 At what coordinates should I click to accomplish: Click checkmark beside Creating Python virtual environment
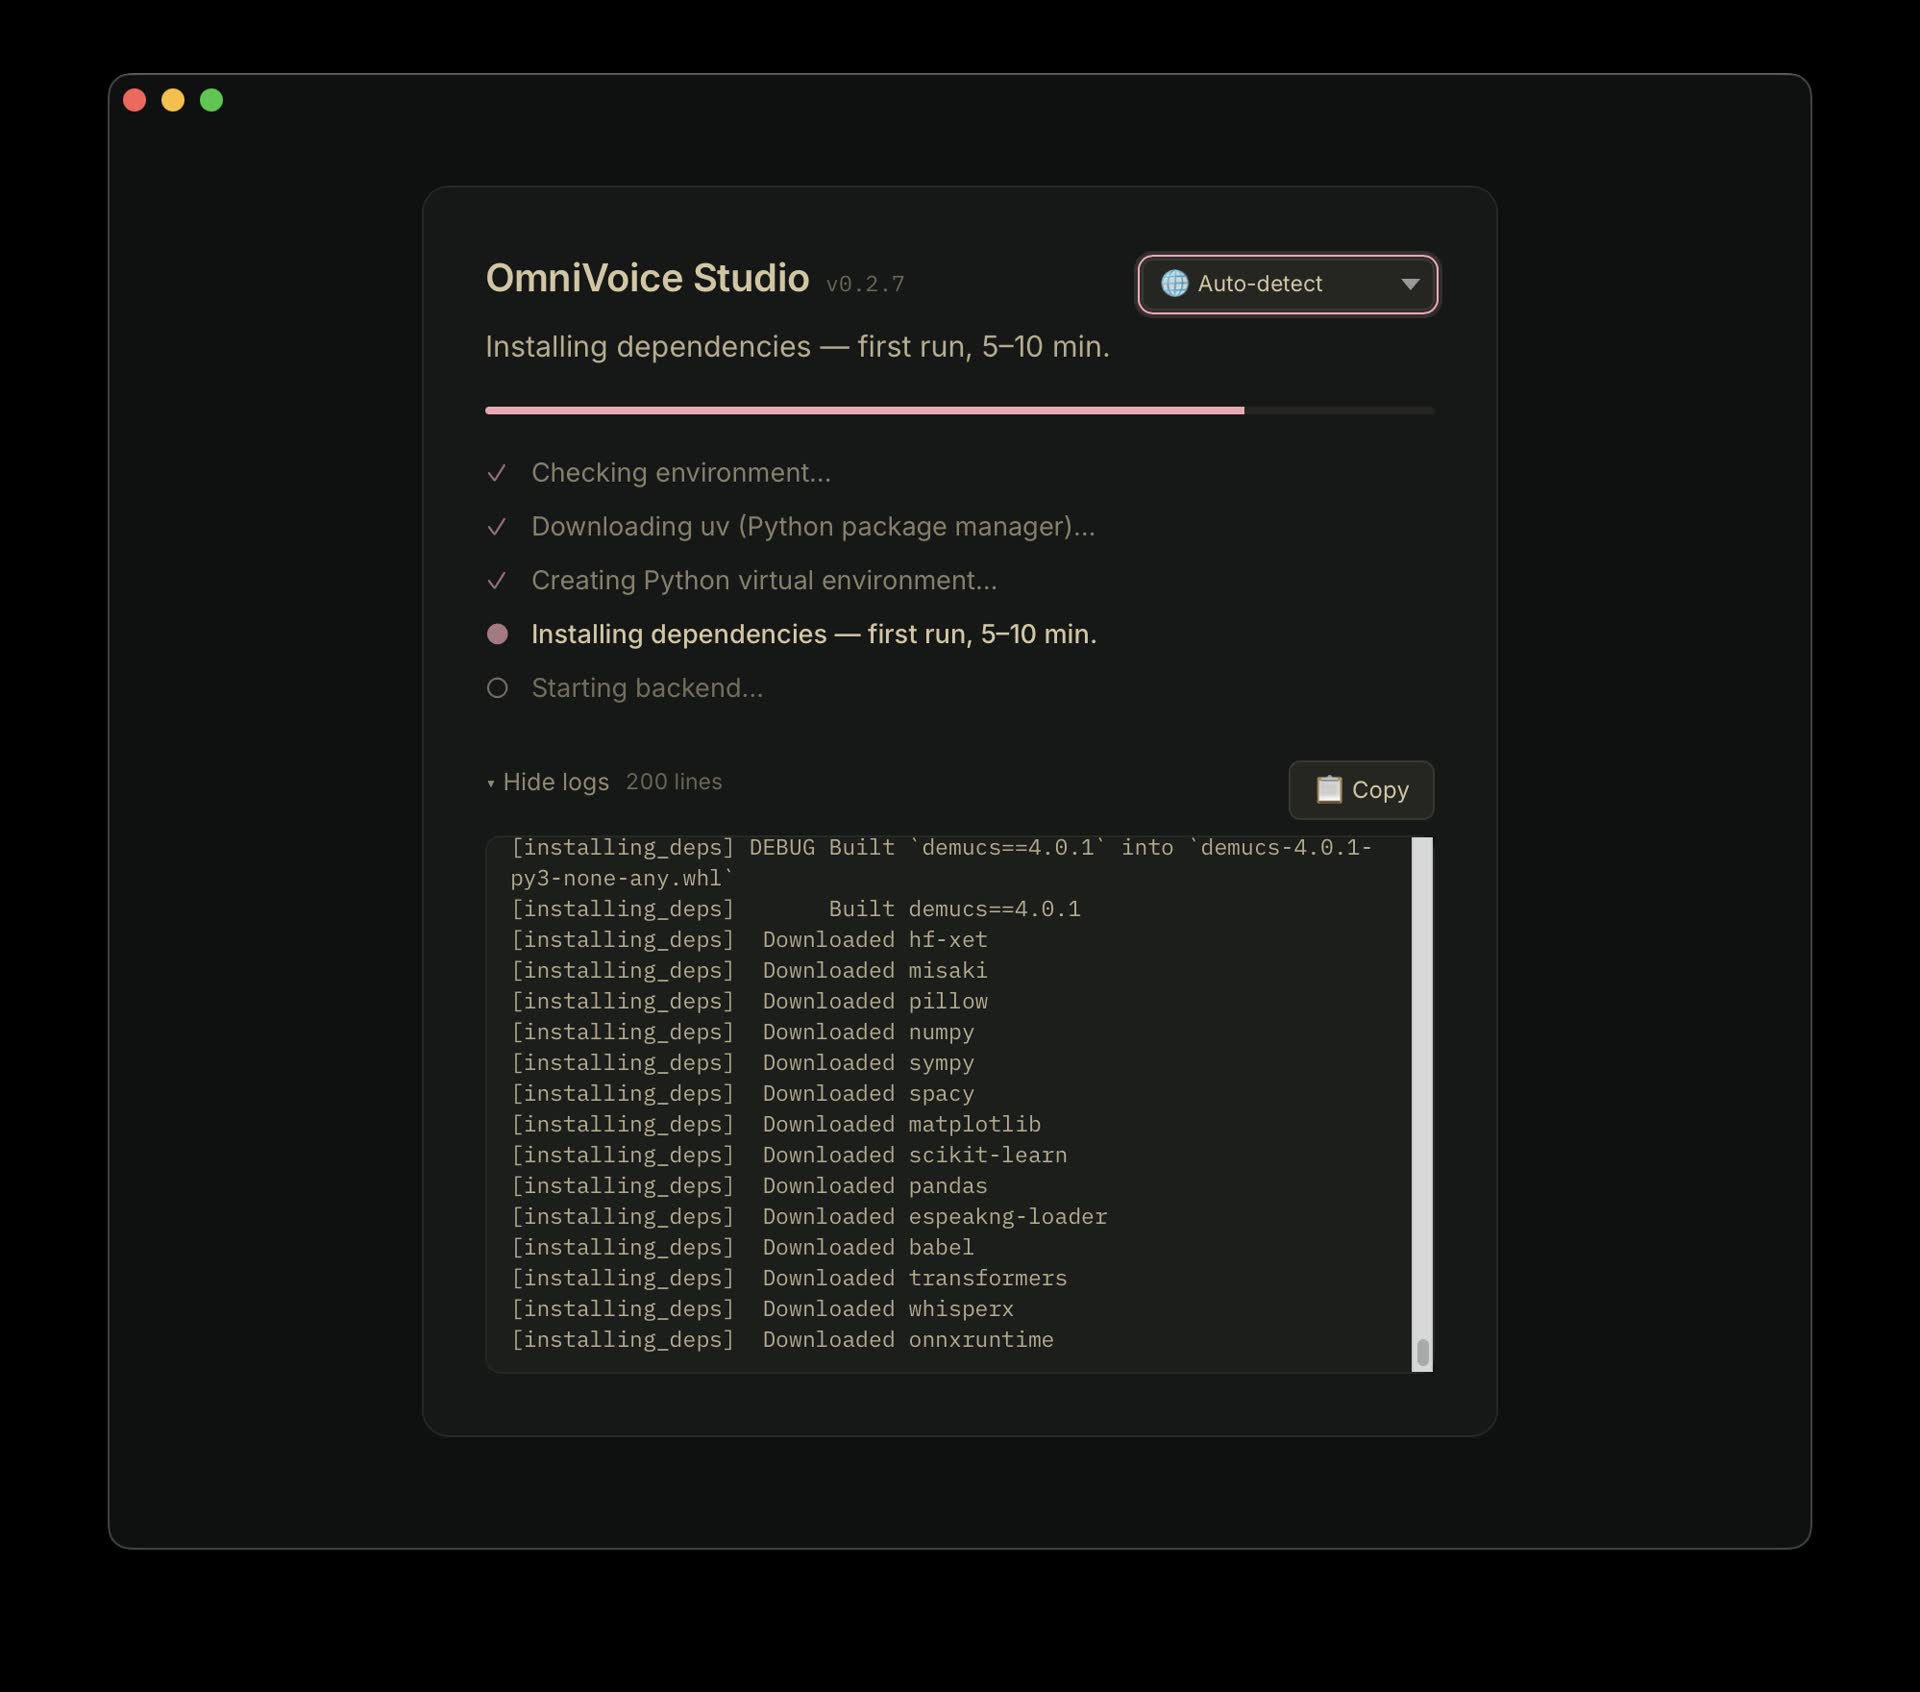click(497, 581)
